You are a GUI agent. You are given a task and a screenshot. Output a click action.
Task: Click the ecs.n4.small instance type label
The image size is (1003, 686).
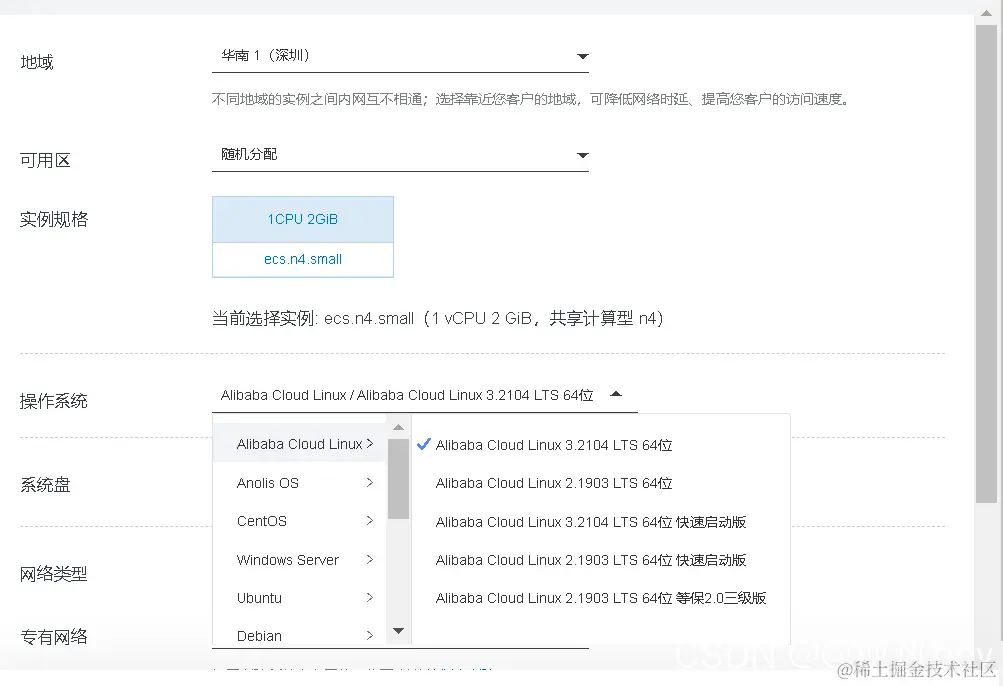302,259
